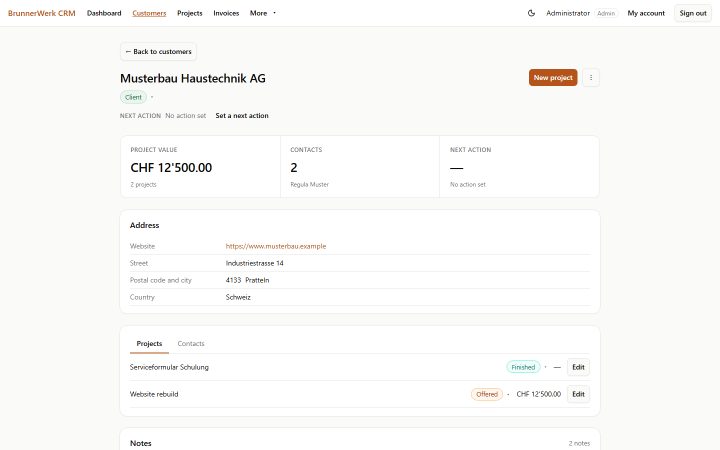The height and width of the screenshot is (450, 720).
Task: Click the '2 projects' caption
Action: click(143, 184)
